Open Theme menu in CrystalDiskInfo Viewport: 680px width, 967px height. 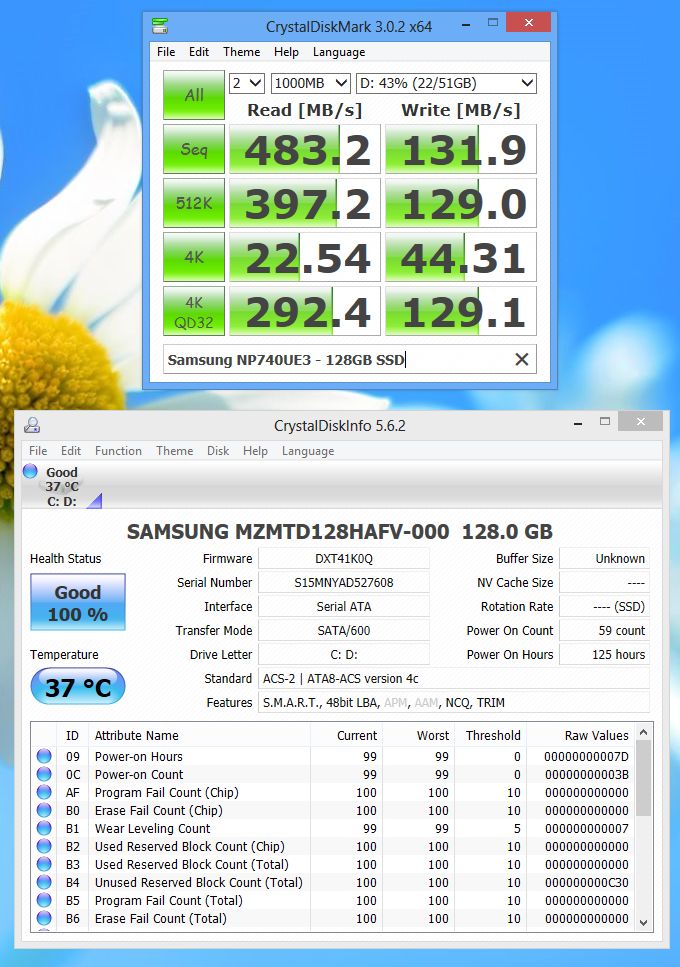(x=174, y=451)
